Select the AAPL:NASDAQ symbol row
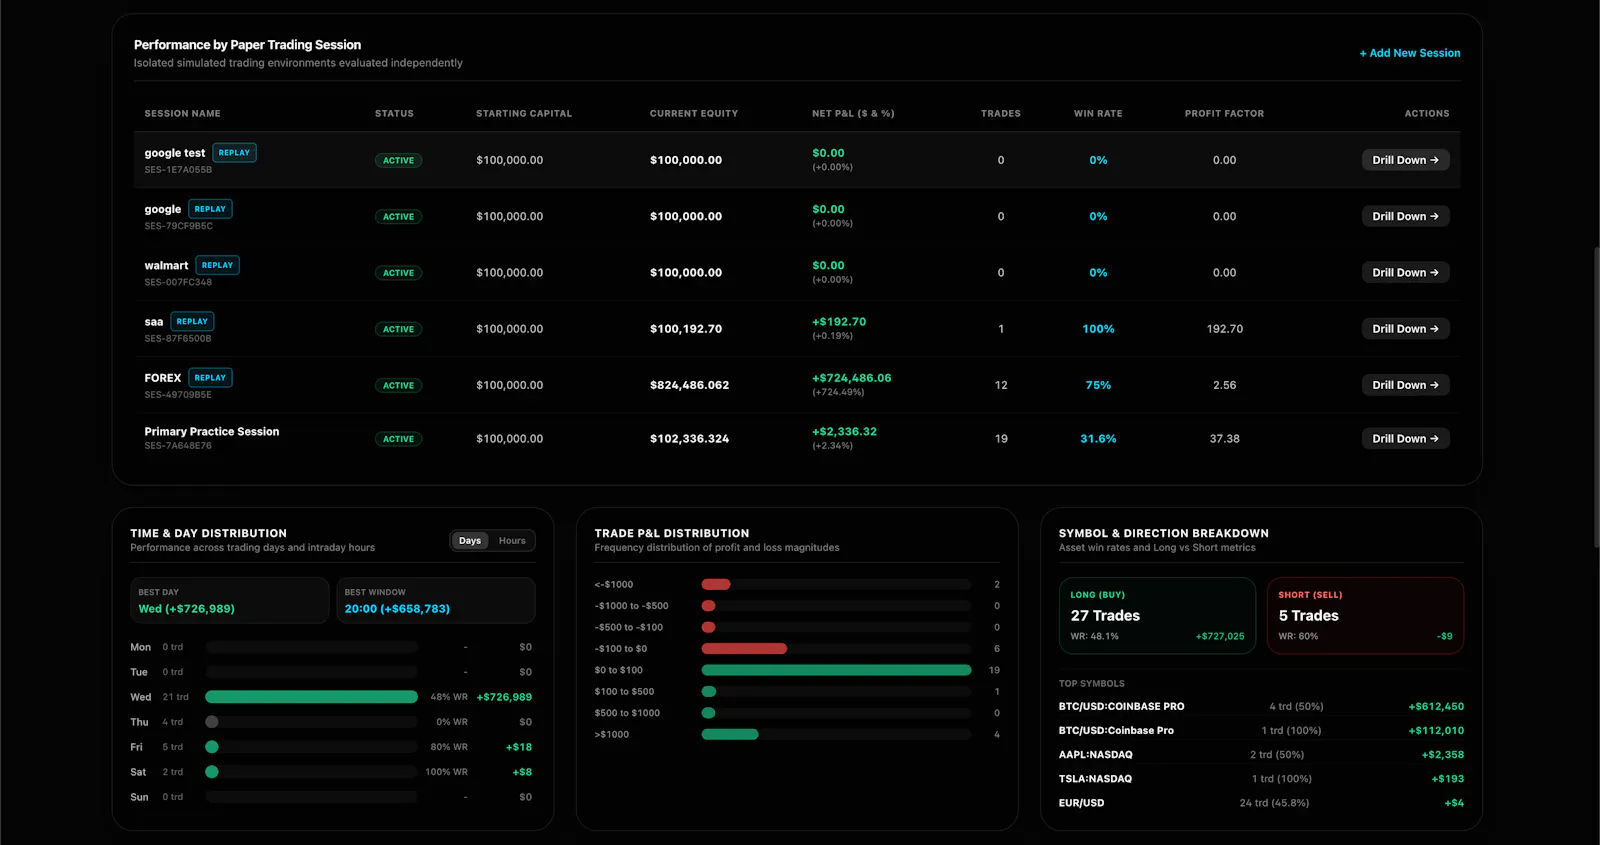1600x845 pixels. [1261, 755]
